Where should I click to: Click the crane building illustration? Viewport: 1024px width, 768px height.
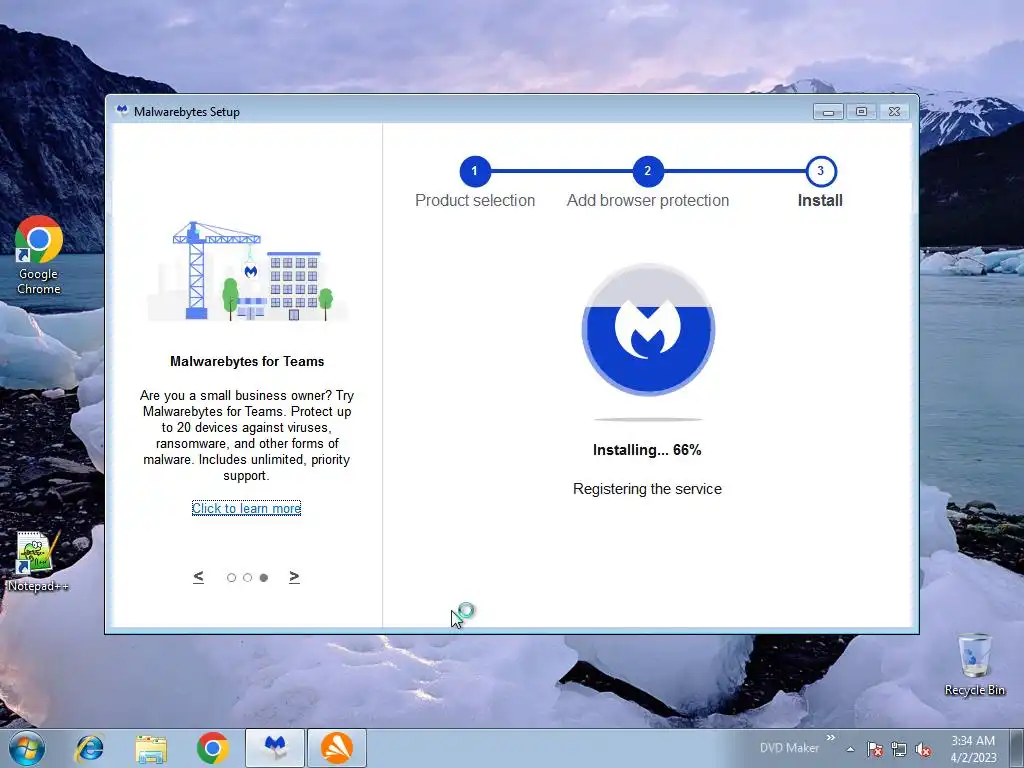point(247,271)
